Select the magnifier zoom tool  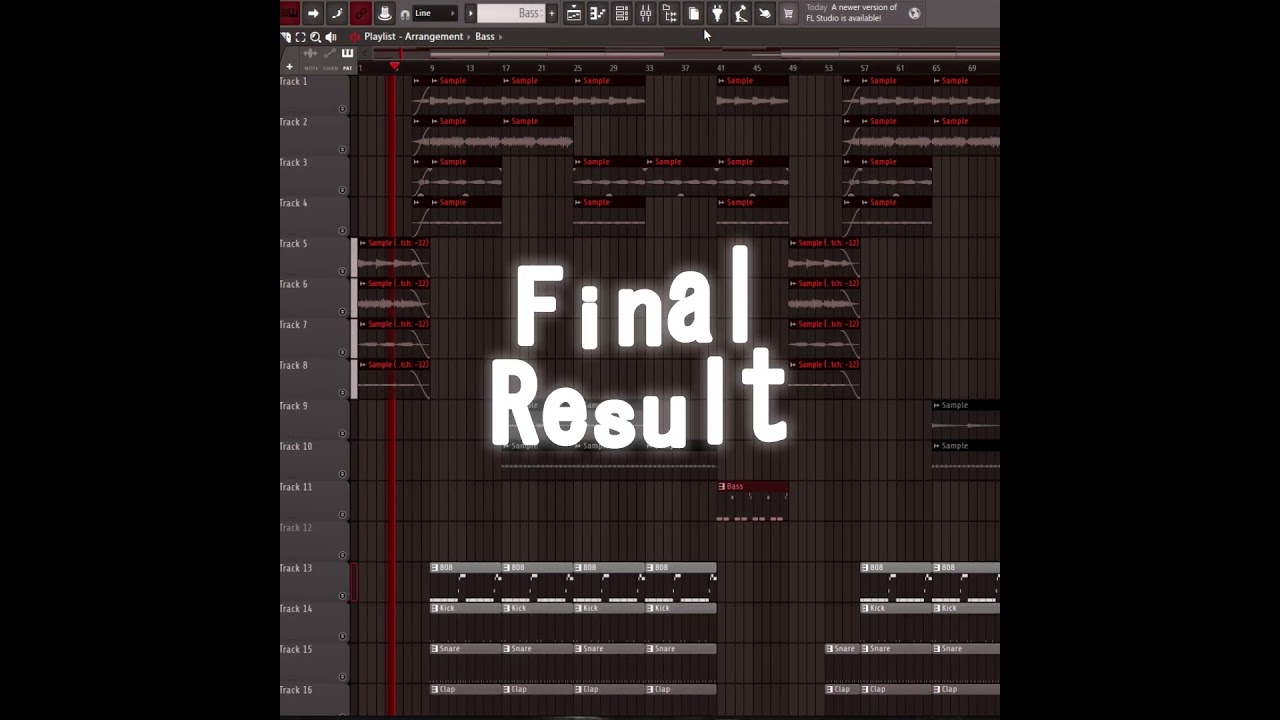pos(315,37)
